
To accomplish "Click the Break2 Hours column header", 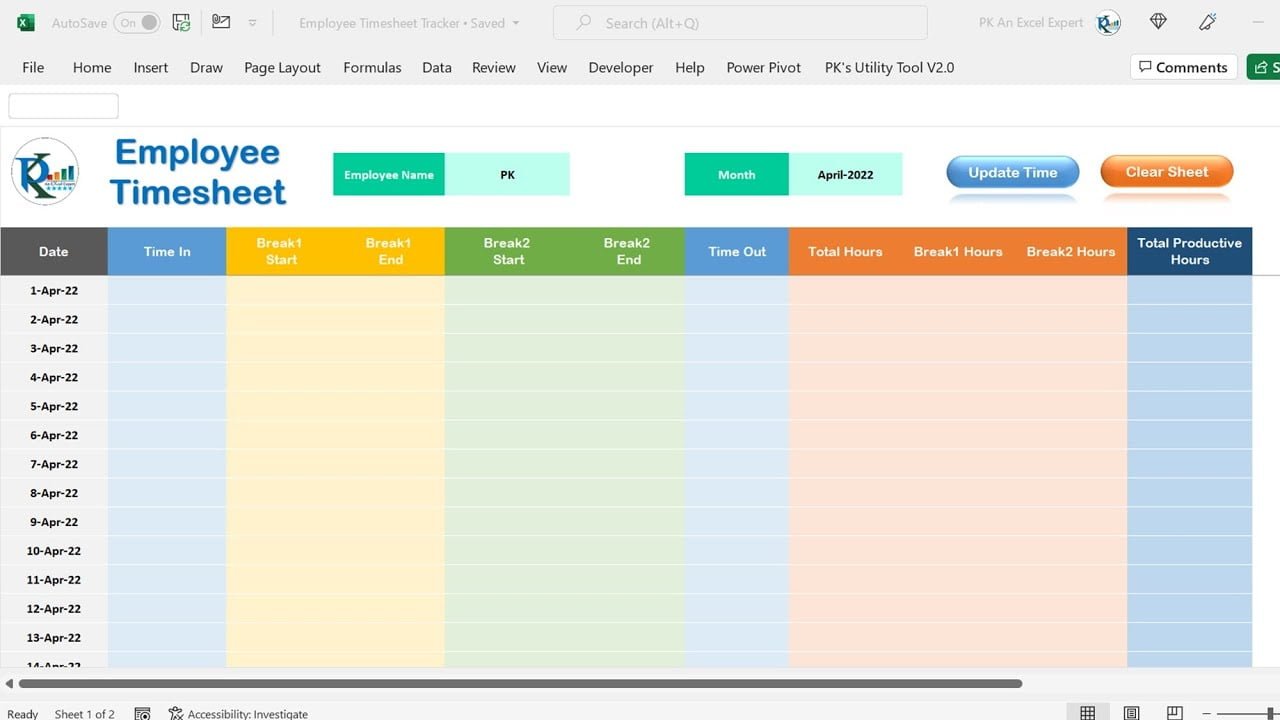I will point(1070,251).
